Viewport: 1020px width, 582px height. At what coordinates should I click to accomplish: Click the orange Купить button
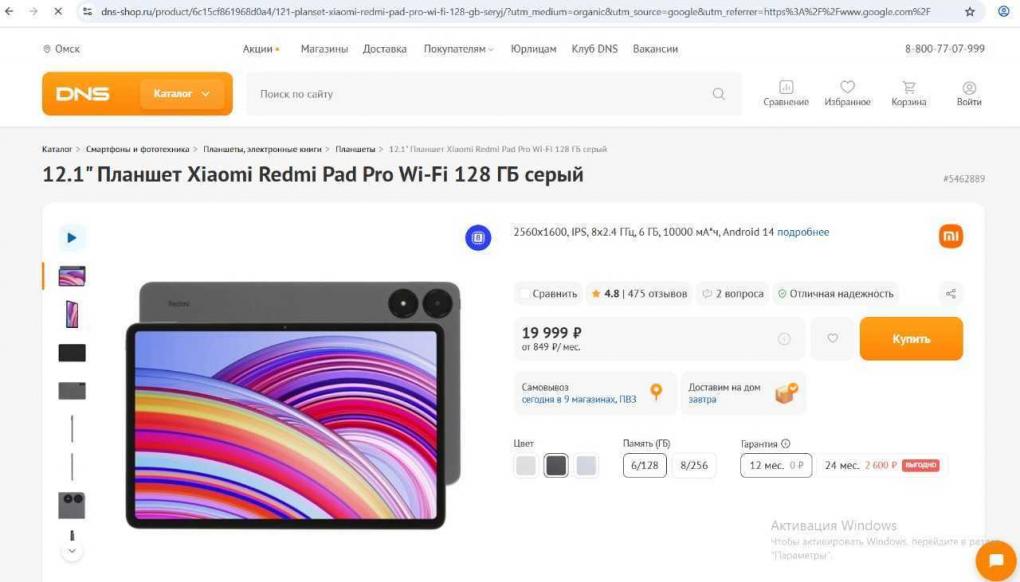(x=911, y=339)
